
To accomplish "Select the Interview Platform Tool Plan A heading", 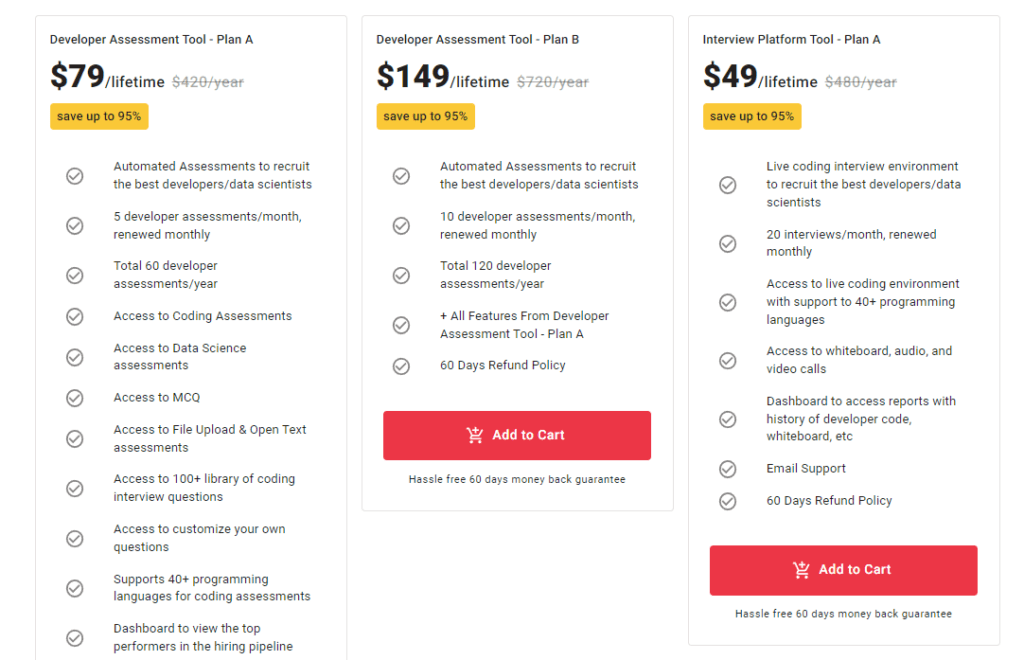I will [790, 39].
